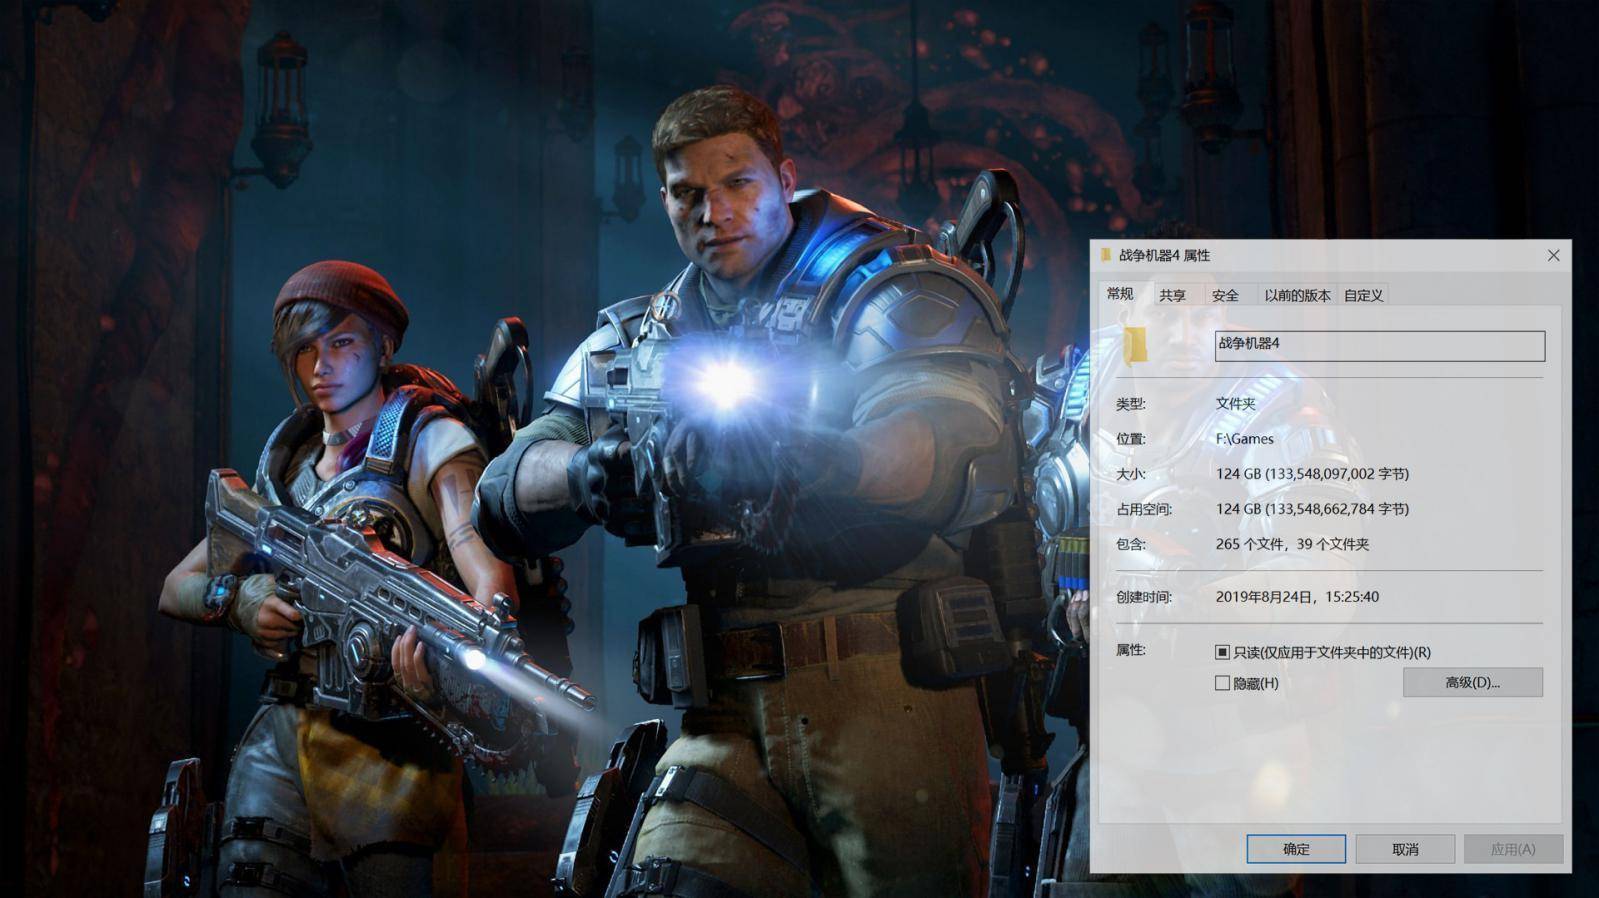Open 高级(D)... advanced attributes
Image resolution: width=1599 pixels, height=898 pixels.
tap(1472, 682)
